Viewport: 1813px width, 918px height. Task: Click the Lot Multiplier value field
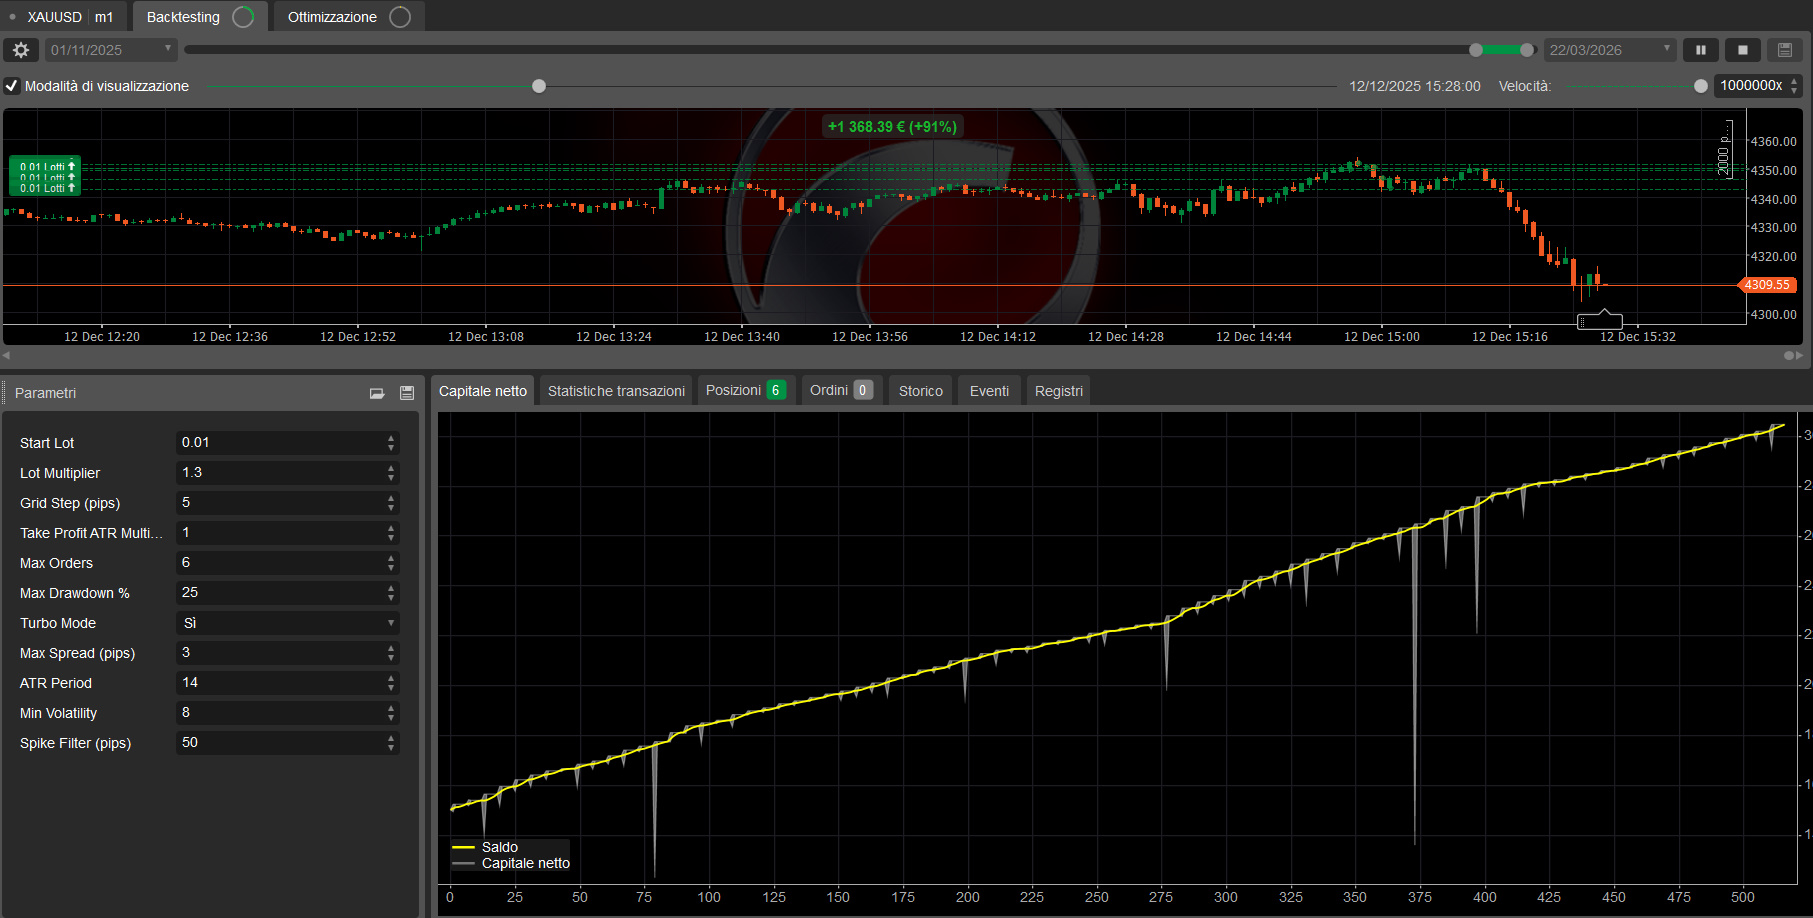[x=280, y=473]
